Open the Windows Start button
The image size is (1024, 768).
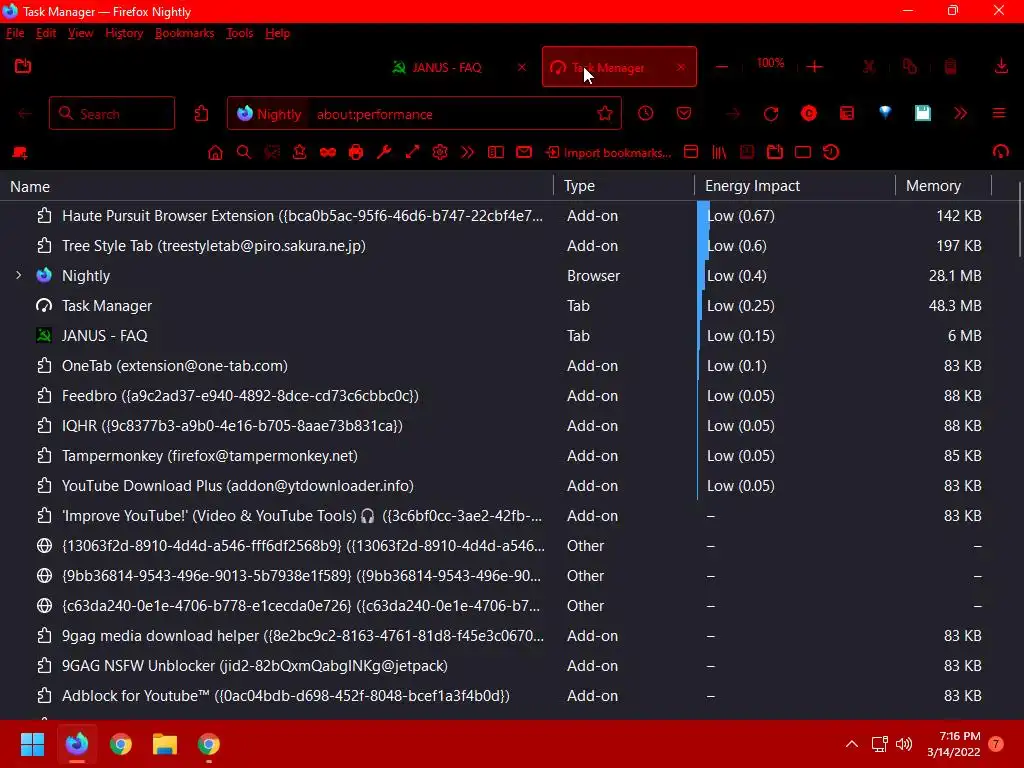pos(32,744)
